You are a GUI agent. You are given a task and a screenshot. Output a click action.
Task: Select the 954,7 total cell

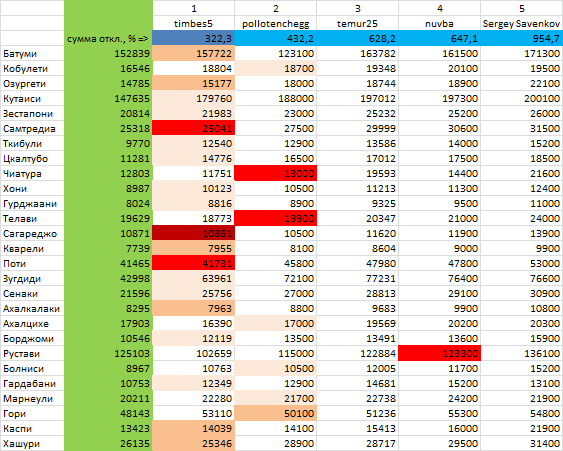(x=521, y=38)
